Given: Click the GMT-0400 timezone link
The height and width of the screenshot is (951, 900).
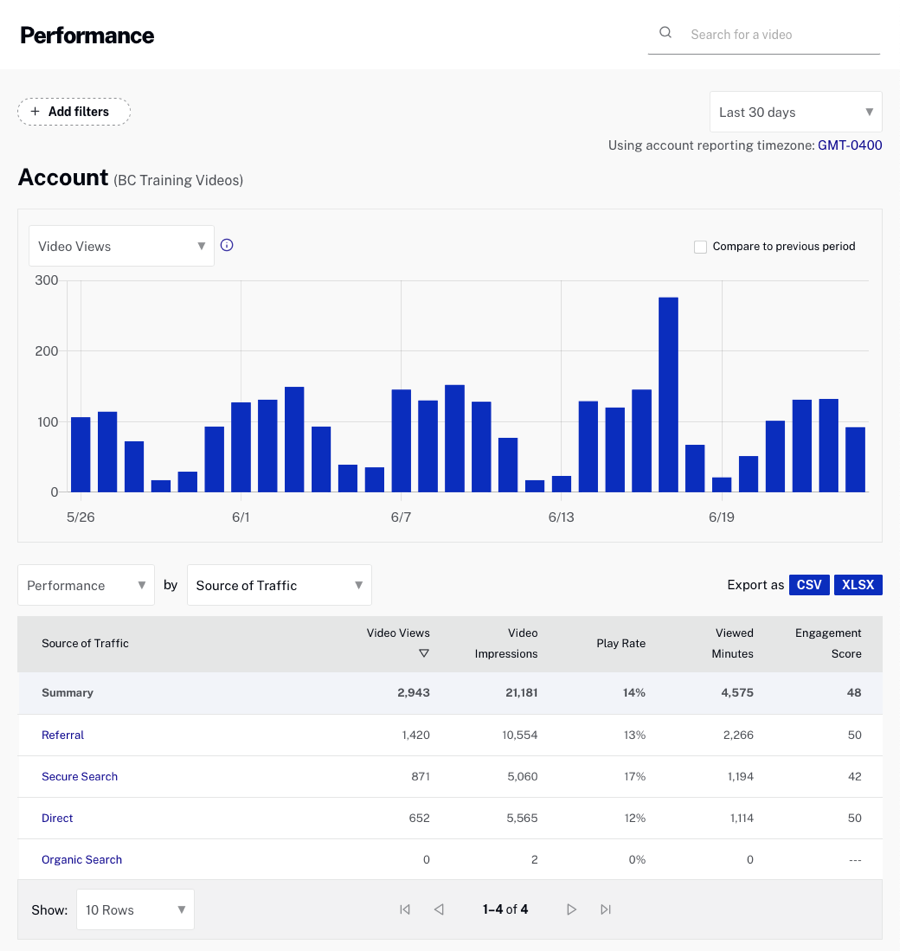Looking at the screenshot, I should coord(849,145).
